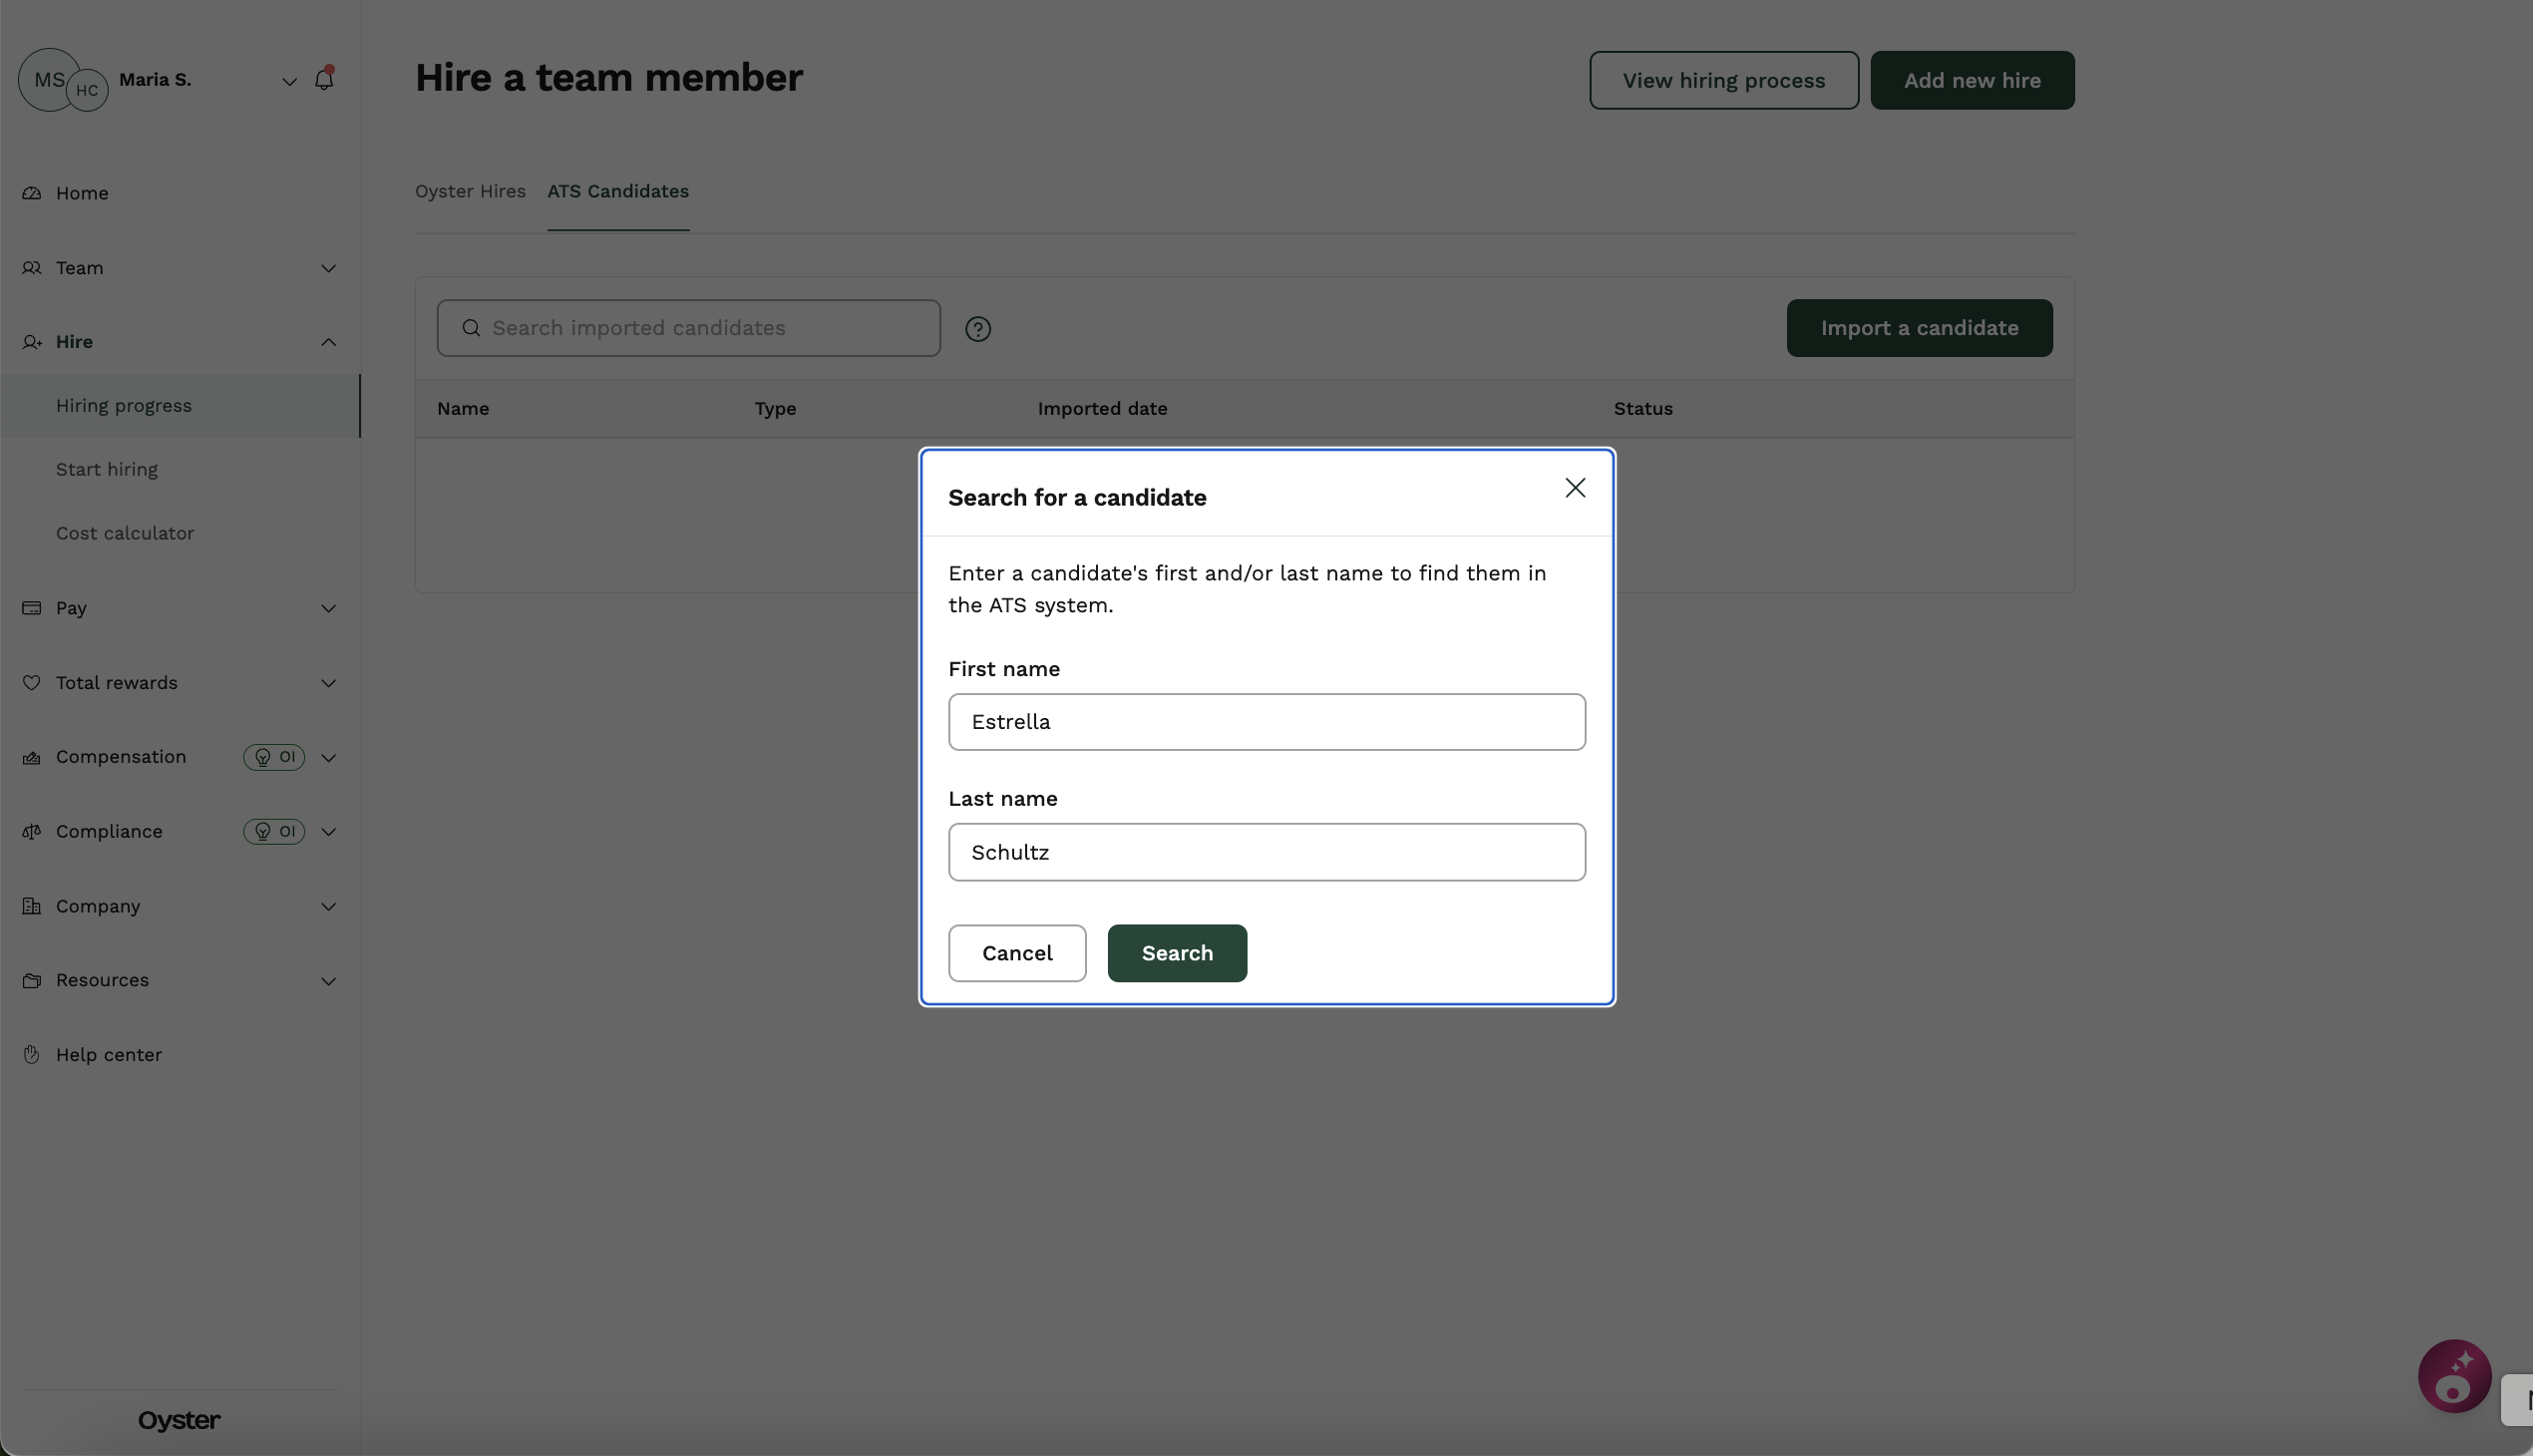Expand the Compliance chevron
Viewport: 2533px width, 1456px height.
[x=328, y=832]
